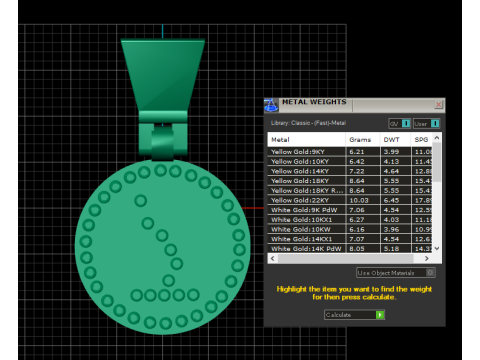Image resolution: width=480 pixels, height=360 pixels.
Task: Select the White Gold:14K PdW row
Action: 350,248
